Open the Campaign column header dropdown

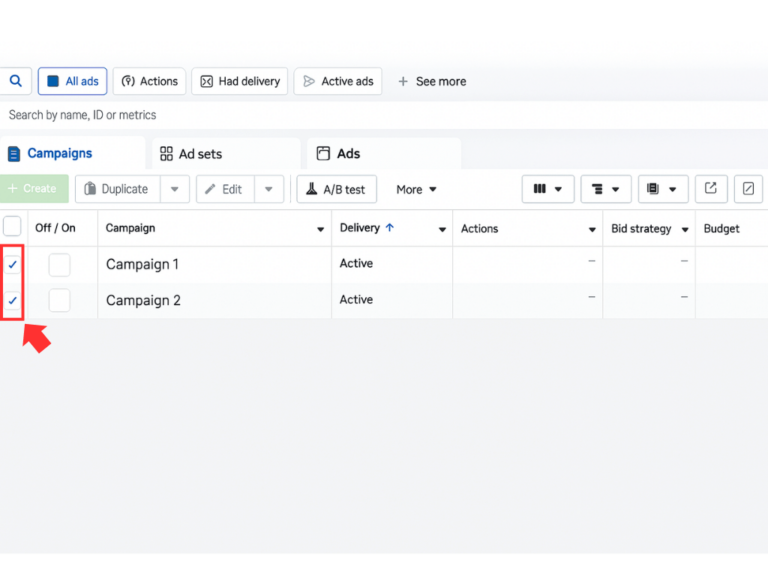point(320,229)
